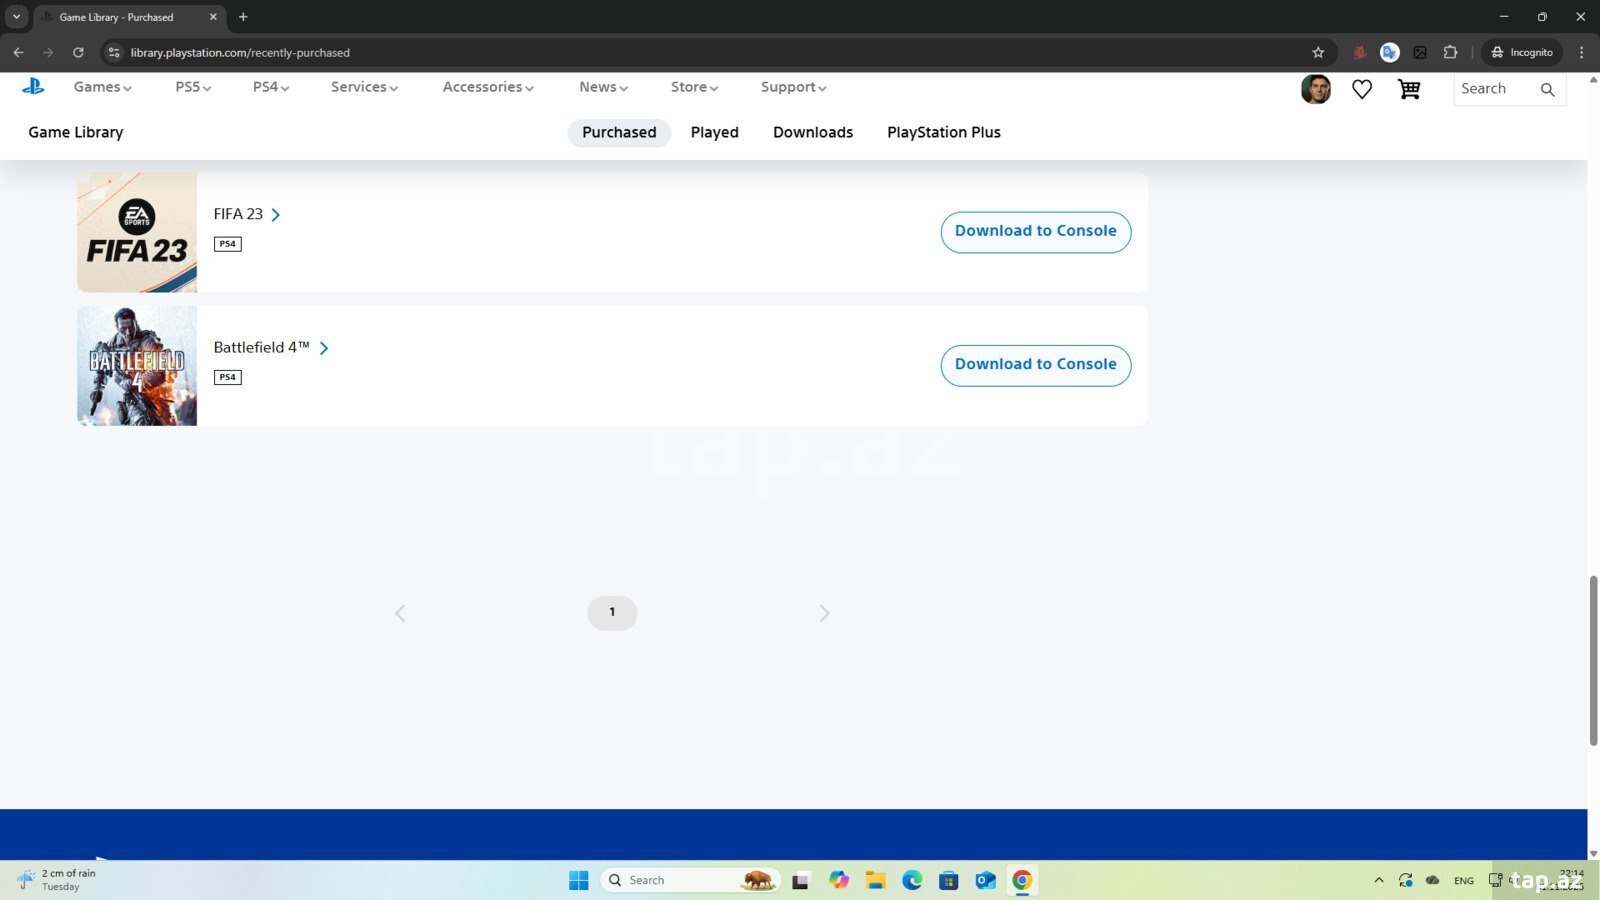Click the magnifier icon in site search
This screenshot has width=1600, height=900.
click(x=1547, y=89)
